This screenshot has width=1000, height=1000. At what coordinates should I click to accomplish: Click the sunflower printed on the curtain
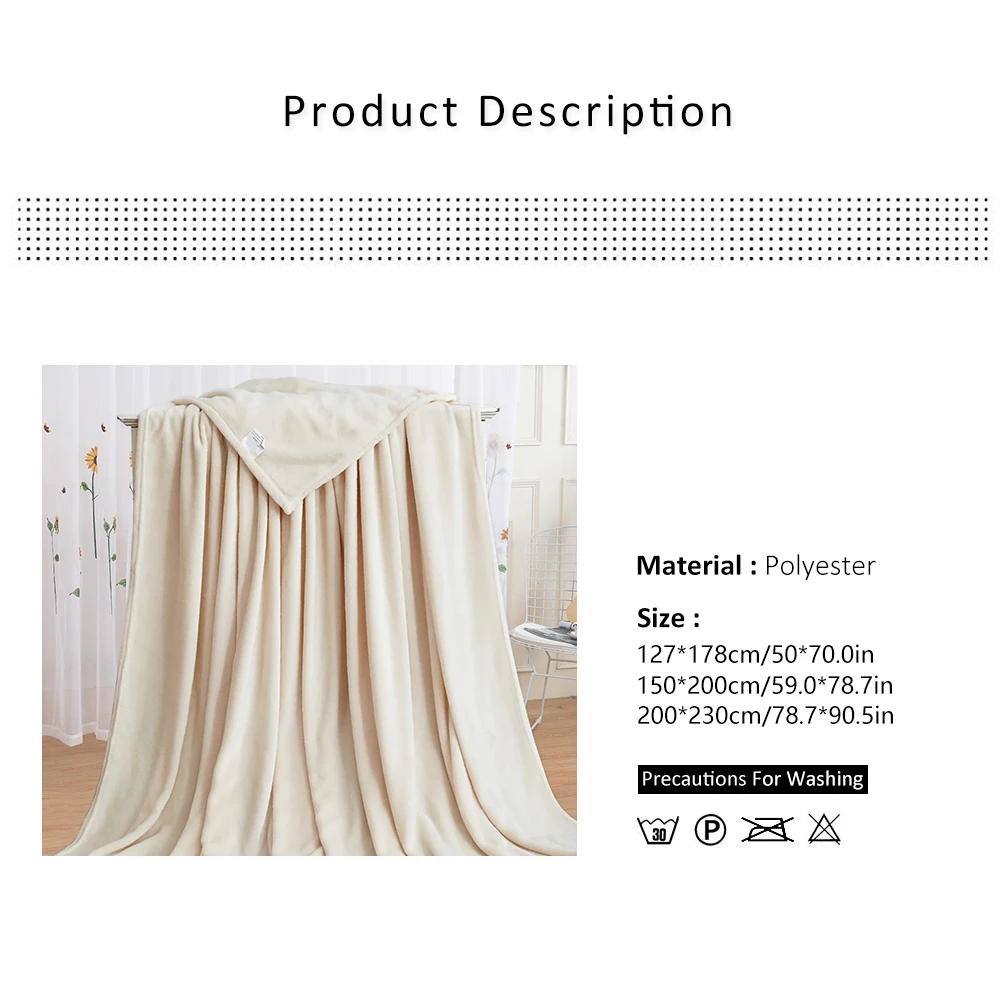point(93,459)
